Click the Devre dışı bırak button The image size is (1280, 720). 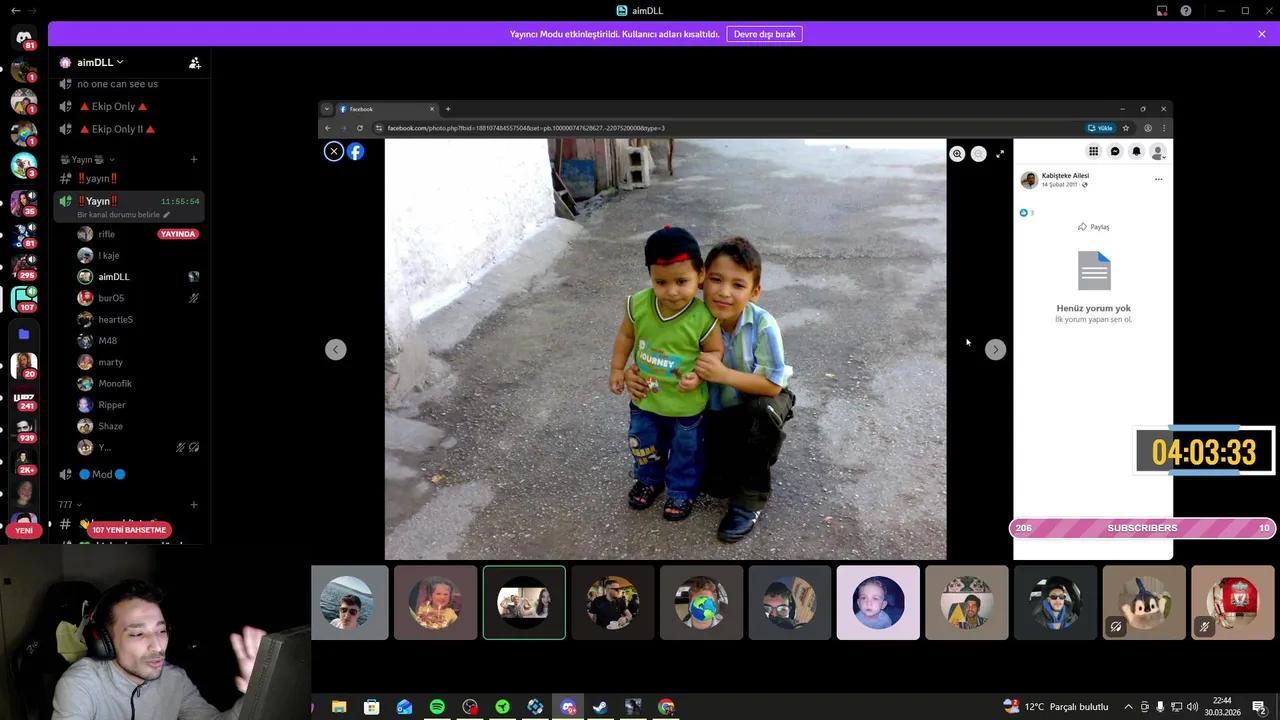(x=764, y=34)
